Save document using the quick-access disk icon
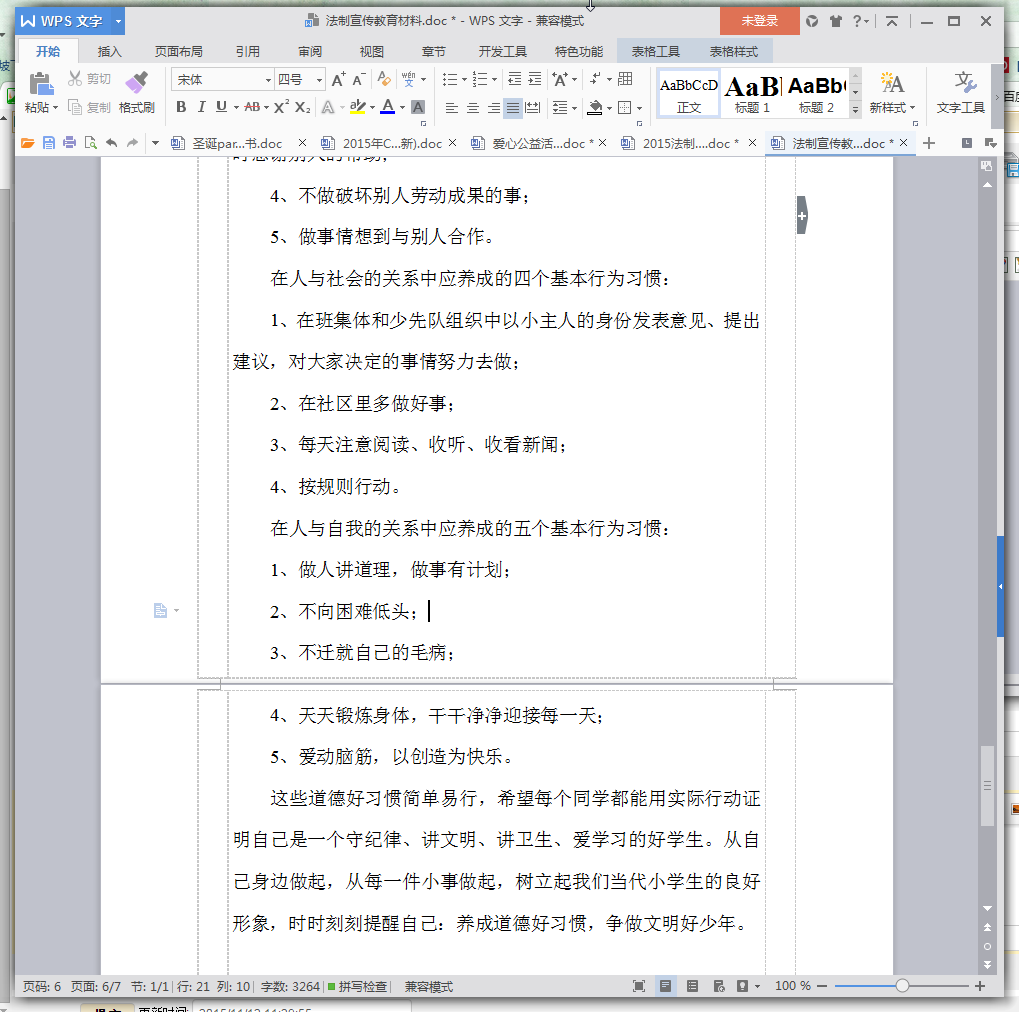This screenshot has height=1012, width=1019. point(49,143)
